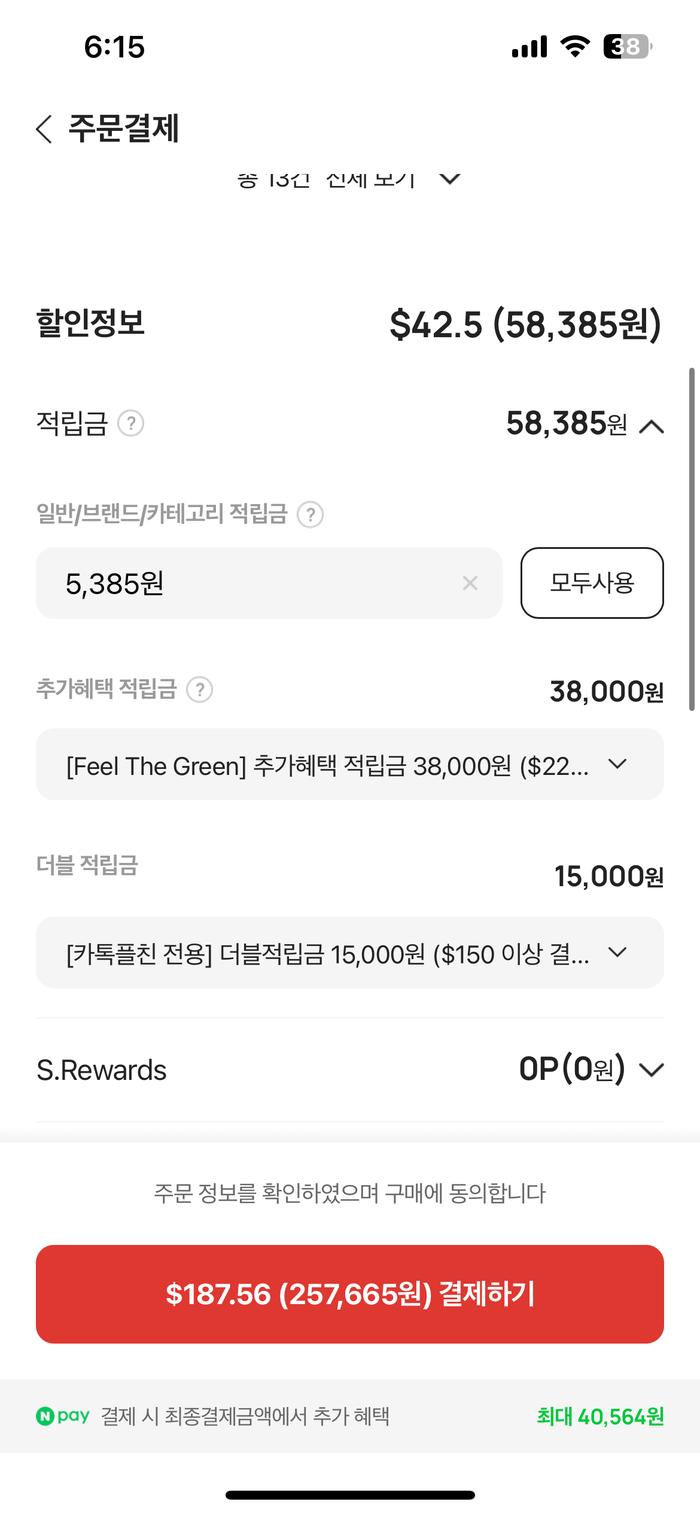Tap the back arrow beside 주문결제
This screenshot has width=700, height=1514.
pyautogui.click(x=44, y=129)
